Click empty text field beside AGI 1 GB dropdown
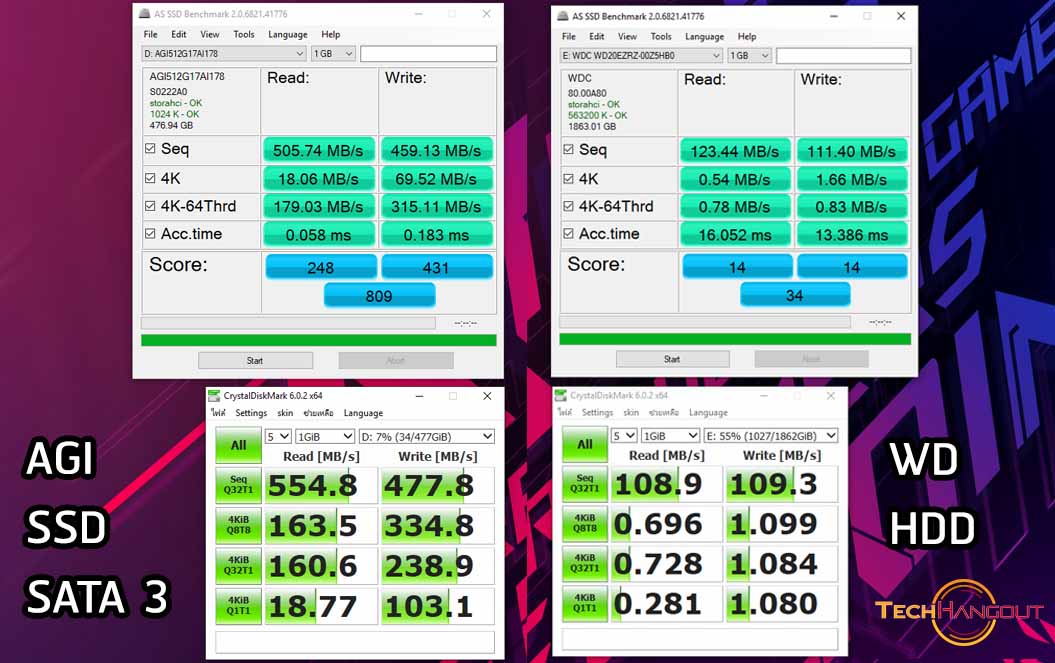The height and width of the screenshot is (663, 1055). [429, 54]
